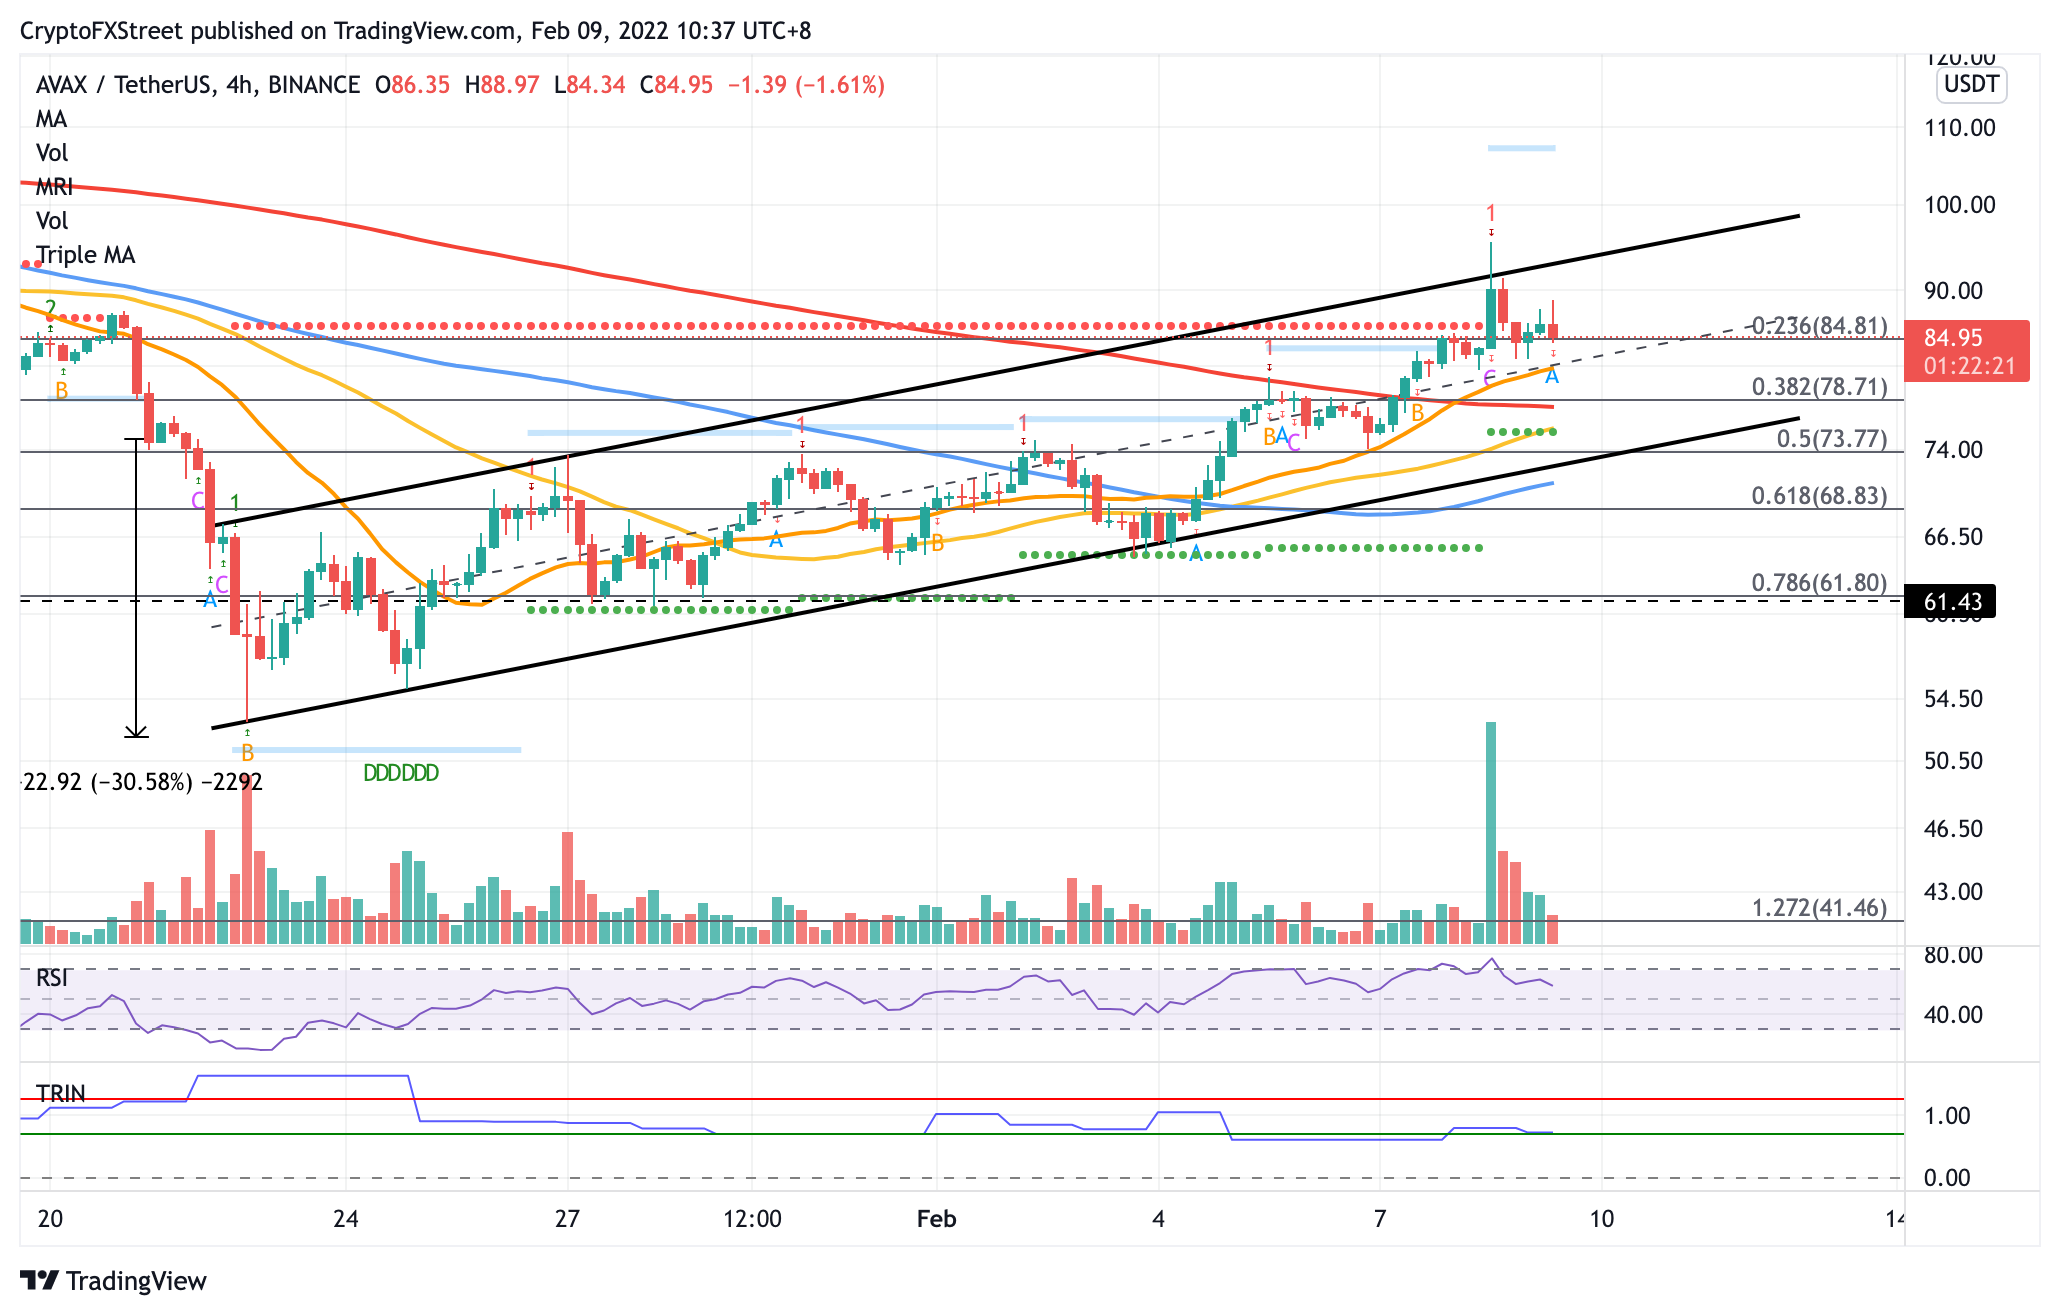Click the TRIN 1.00 axis label
Viewport: 2060px width, 1316px height.
click(1947, 1116)
